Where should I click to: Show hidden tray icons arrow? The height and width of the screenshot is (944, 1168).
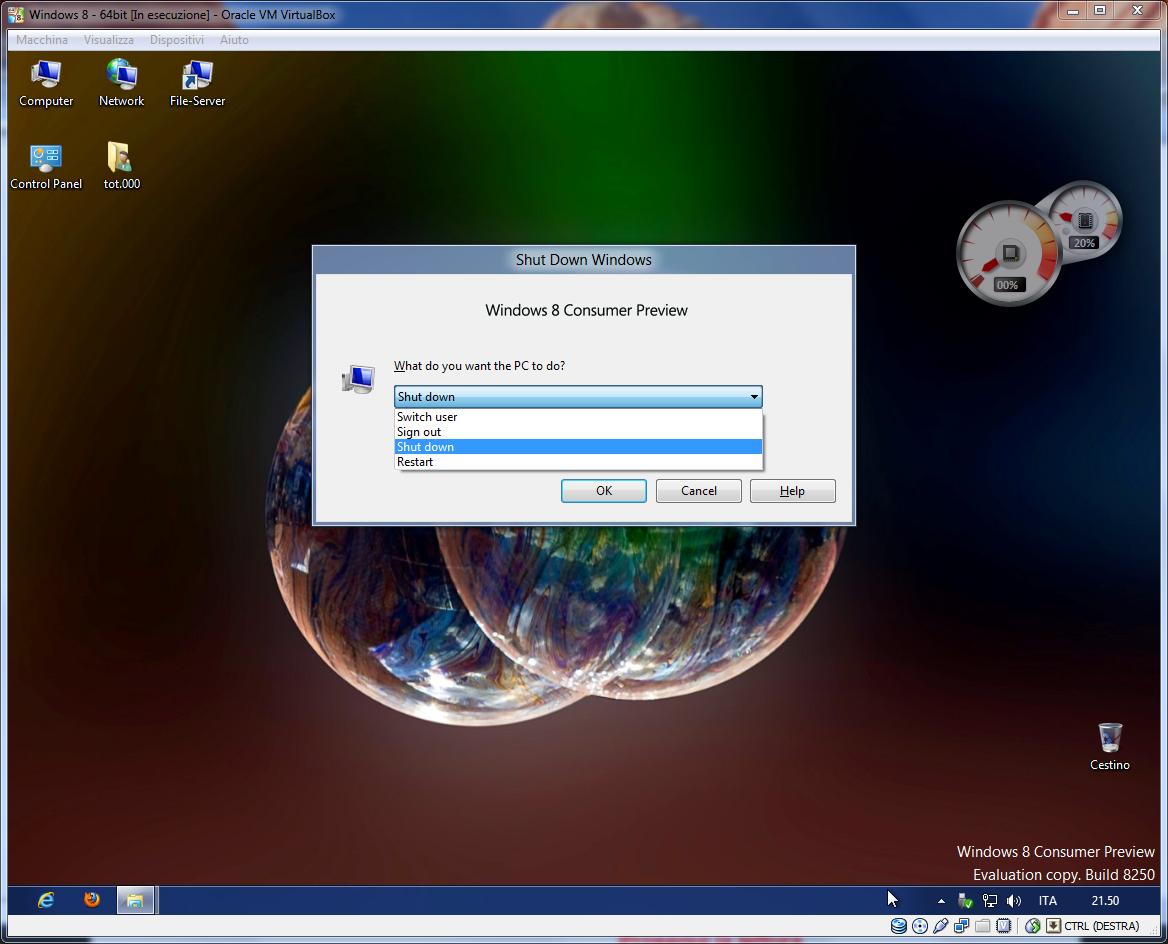coord(942,901)
